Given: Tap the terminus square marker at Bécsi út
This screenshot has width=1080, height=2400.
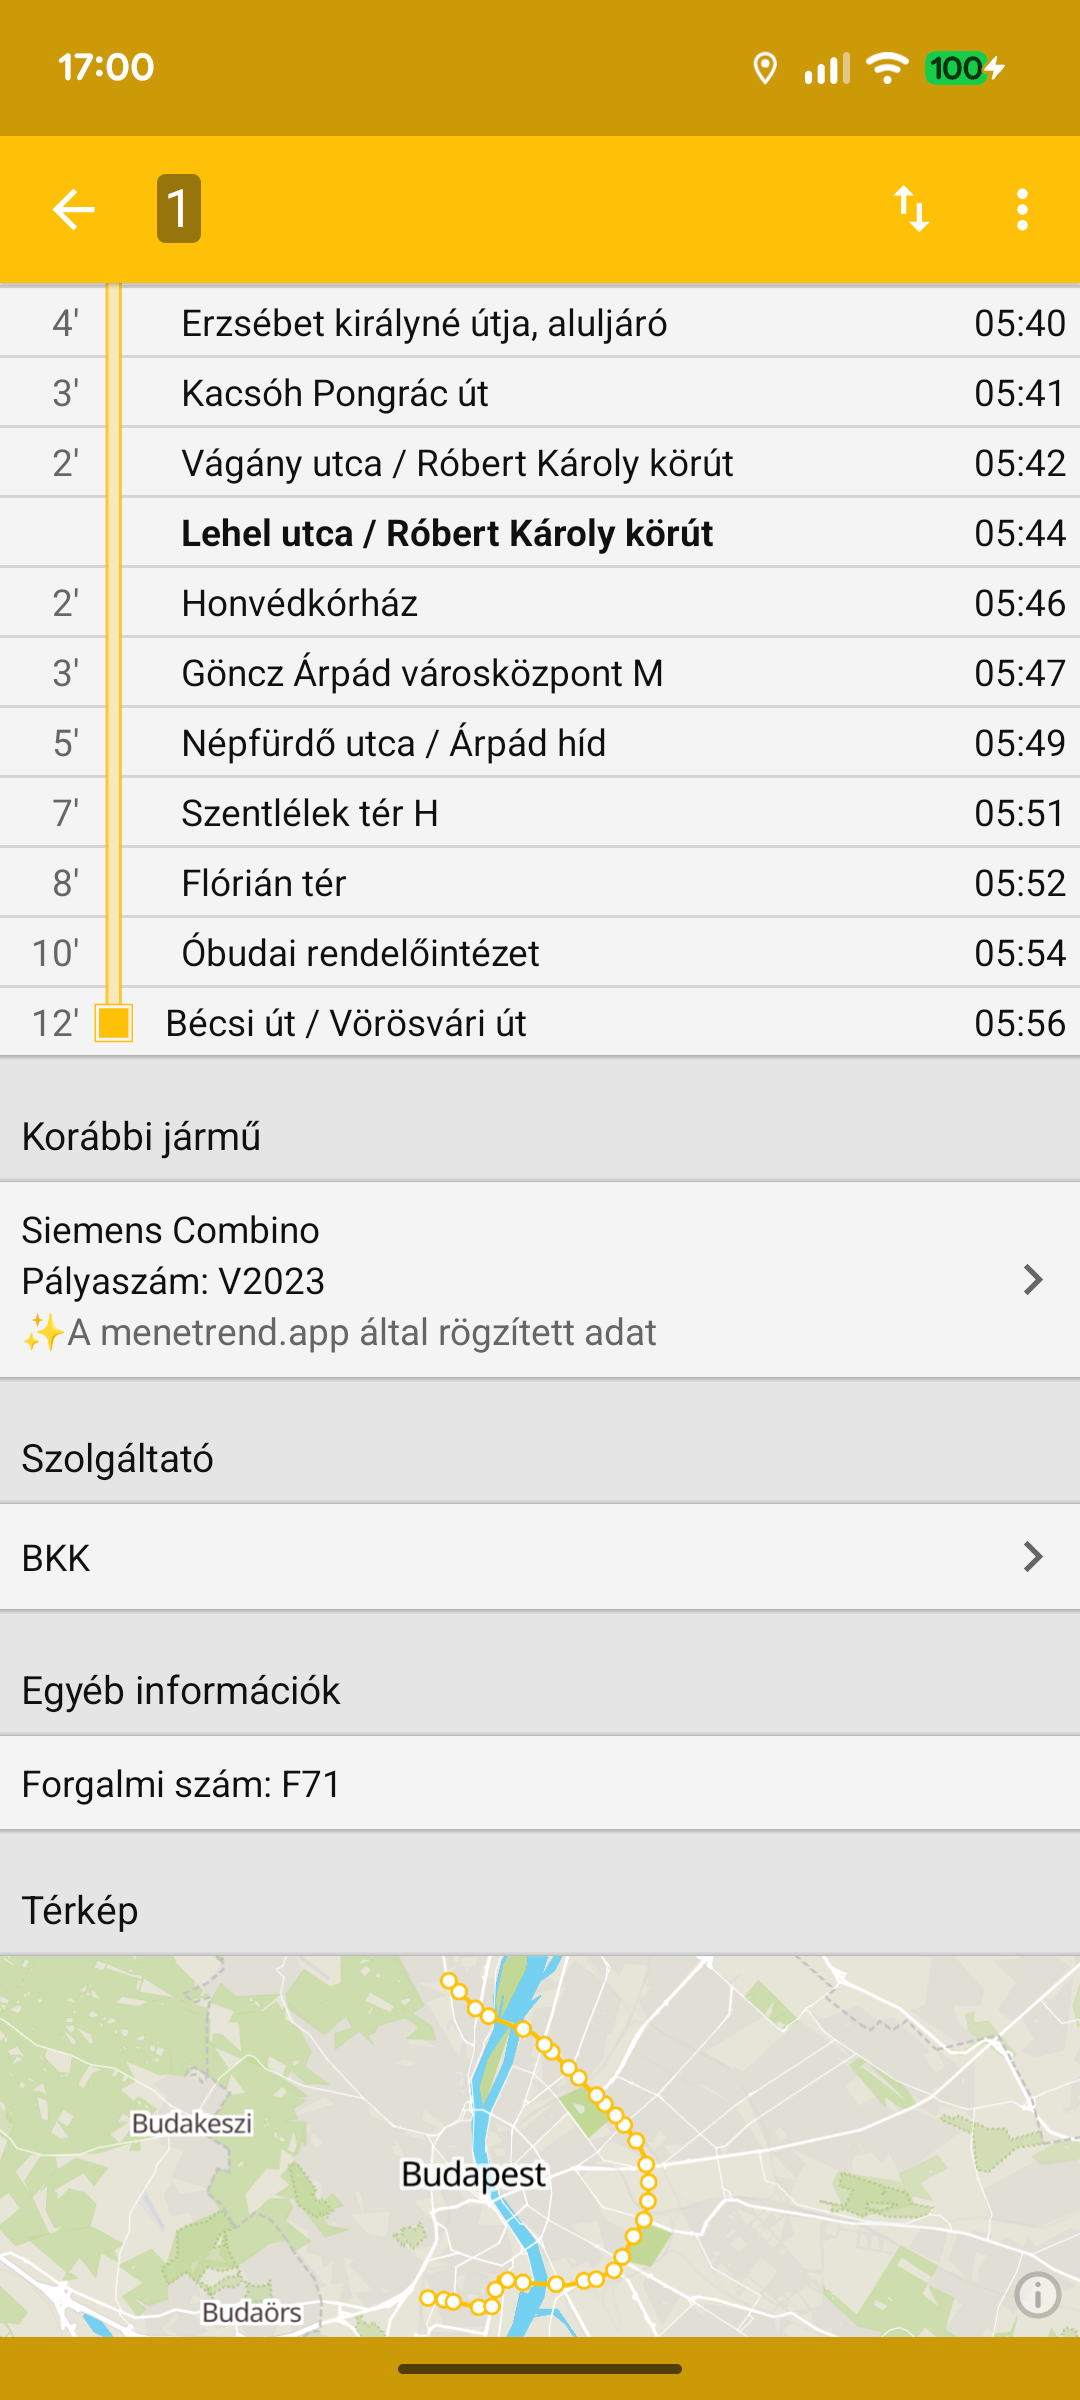Looking at the screenshot, I should point(114,1023).
